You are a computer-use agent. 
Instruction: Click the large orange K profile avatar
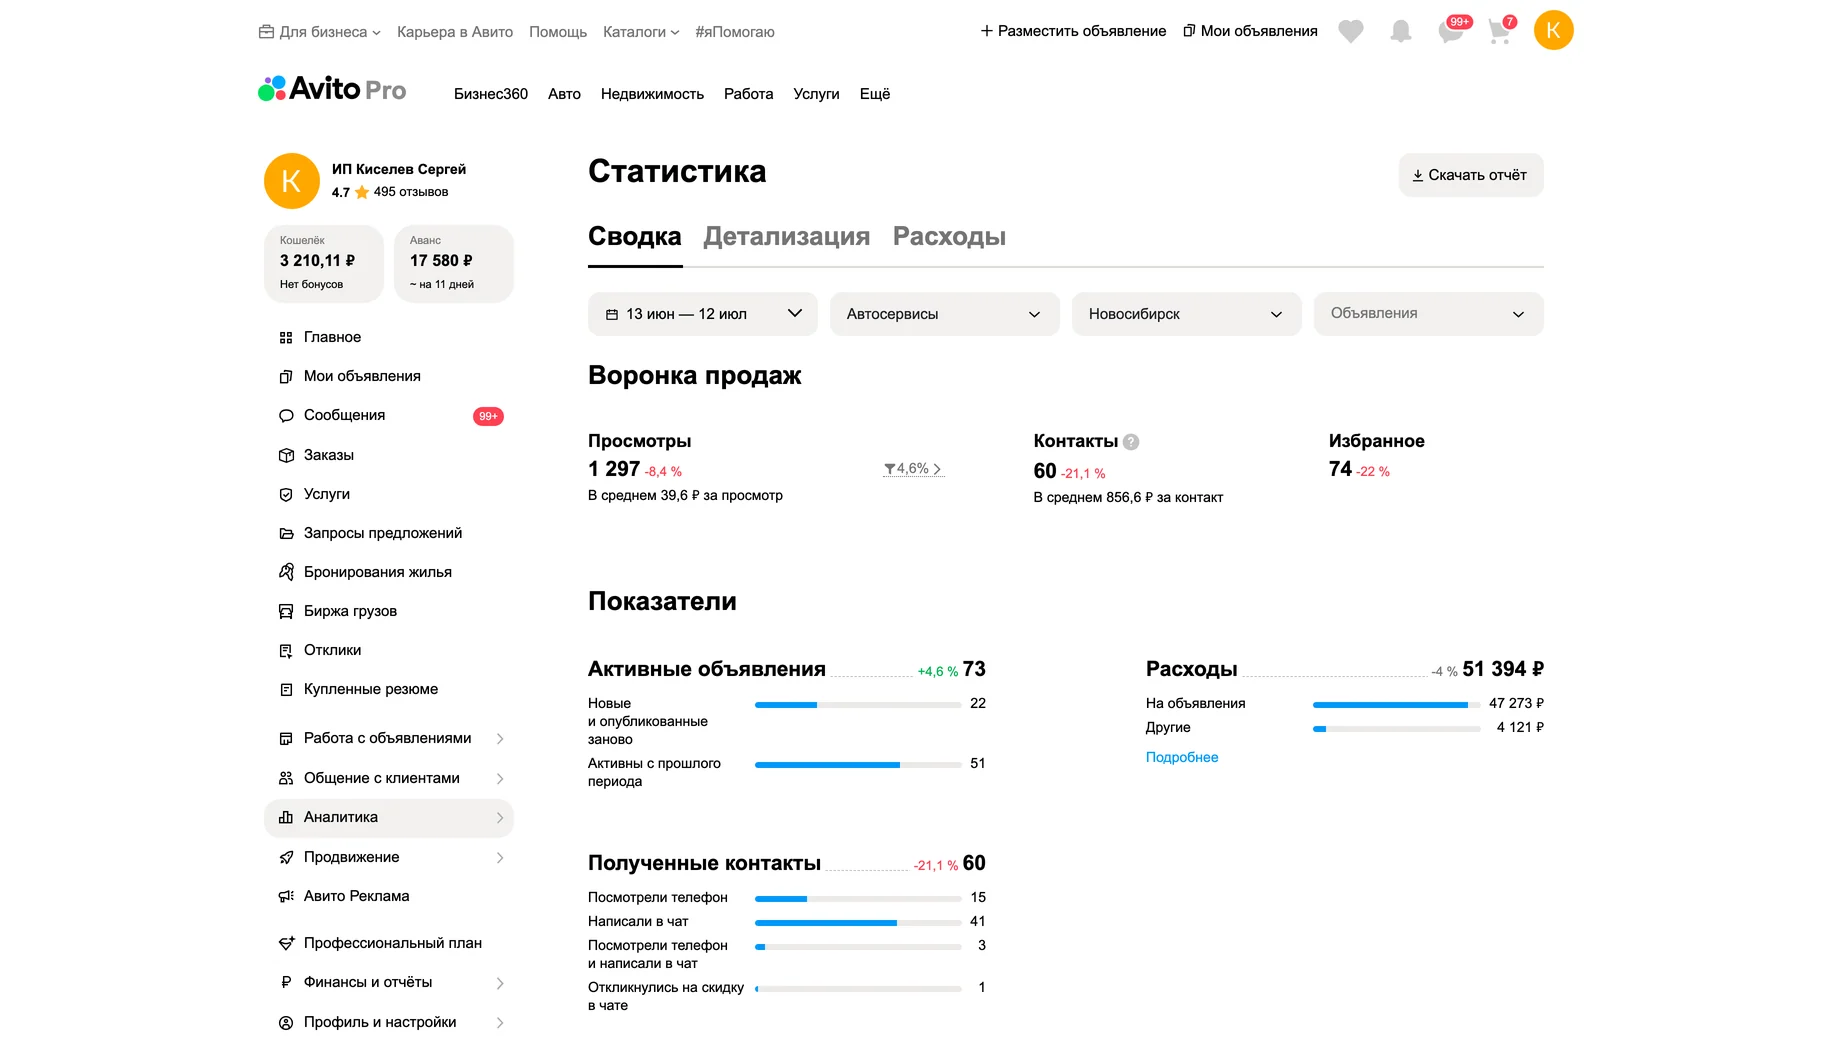(x=291, y=181)
